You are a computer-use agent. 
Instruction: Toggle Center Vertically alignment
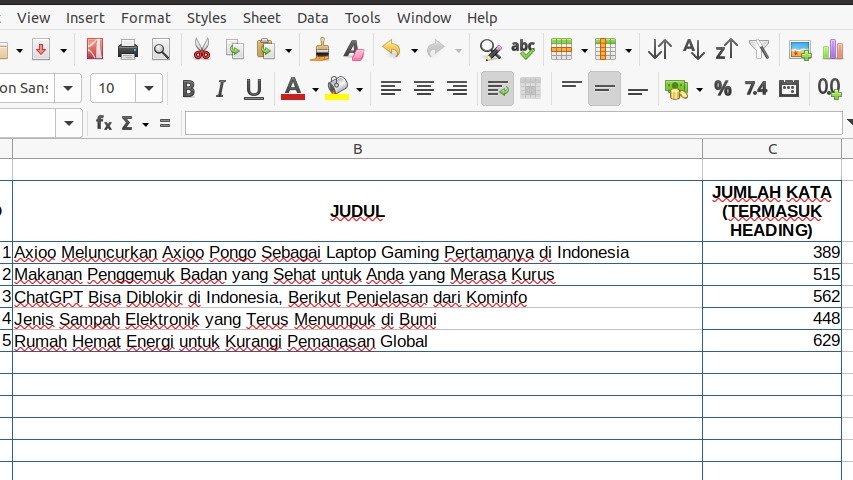tap(604, 88)
